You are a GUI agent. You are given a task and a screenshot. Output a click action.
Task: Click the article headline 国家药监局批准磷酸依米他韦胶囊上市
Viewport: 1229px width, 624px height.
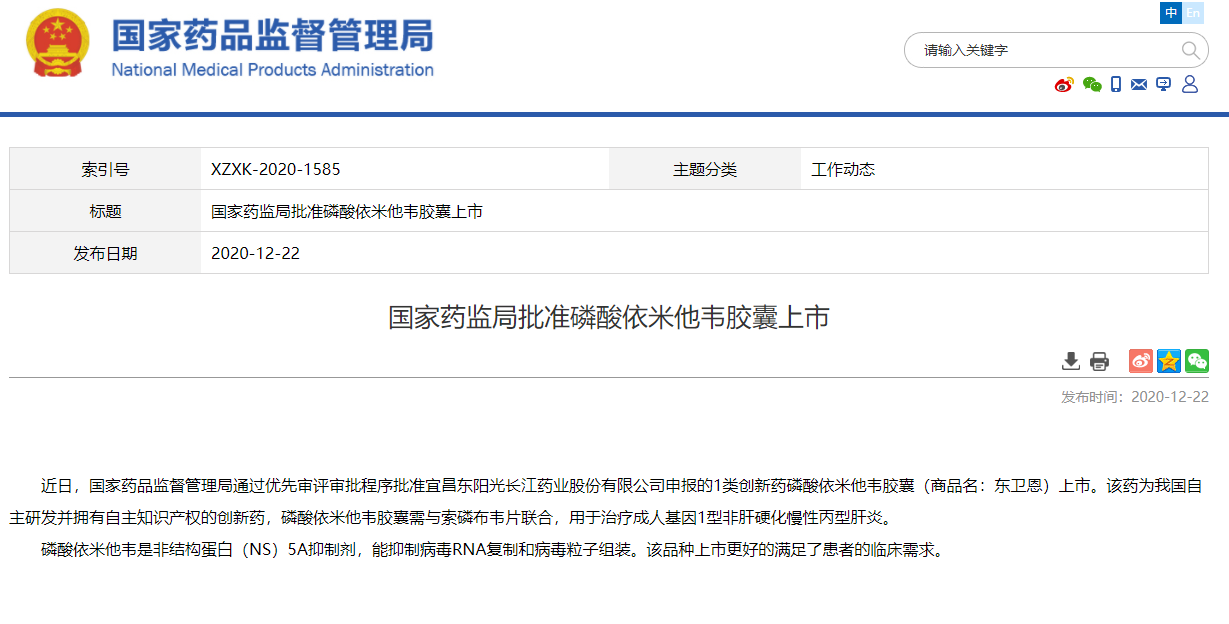[x=608, y=318]
